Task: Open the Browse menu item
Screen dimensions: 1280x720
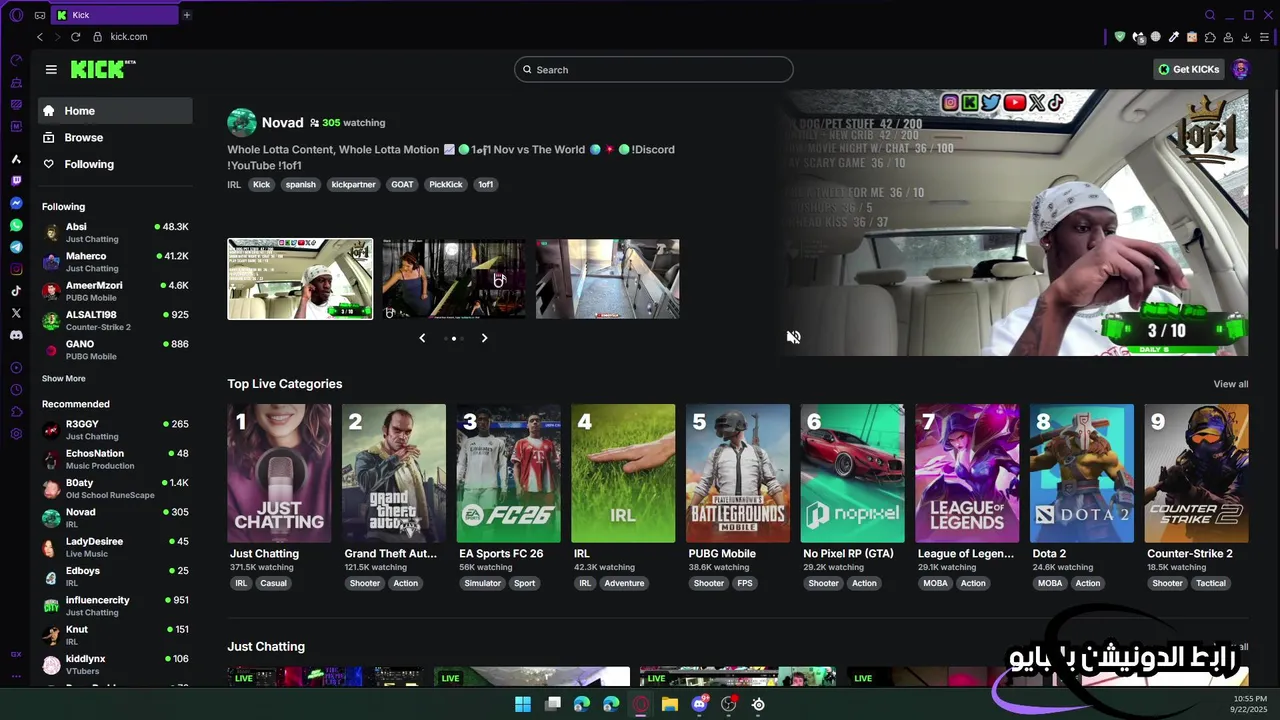Action: tap(115, 138)
